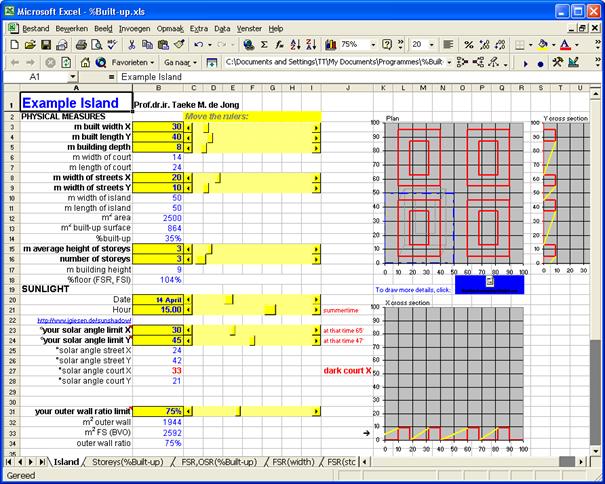Apply Percent Style icon
Image resolution: width=605 pixels, height=484 pixels.
point(469,45)
